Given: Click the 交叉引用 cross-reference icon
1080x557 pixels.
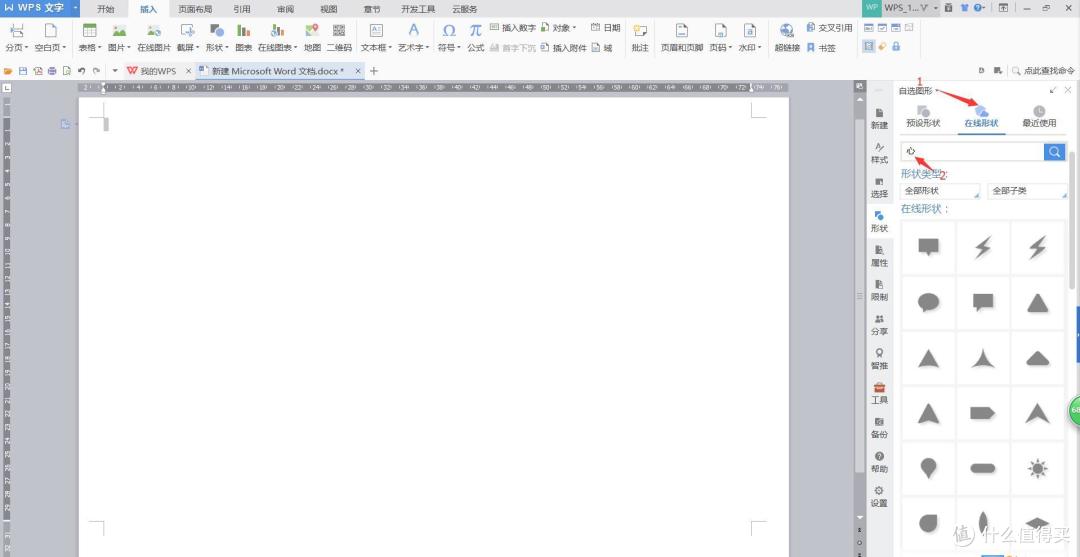Looking at the screenshot, I should pos(829,28).
